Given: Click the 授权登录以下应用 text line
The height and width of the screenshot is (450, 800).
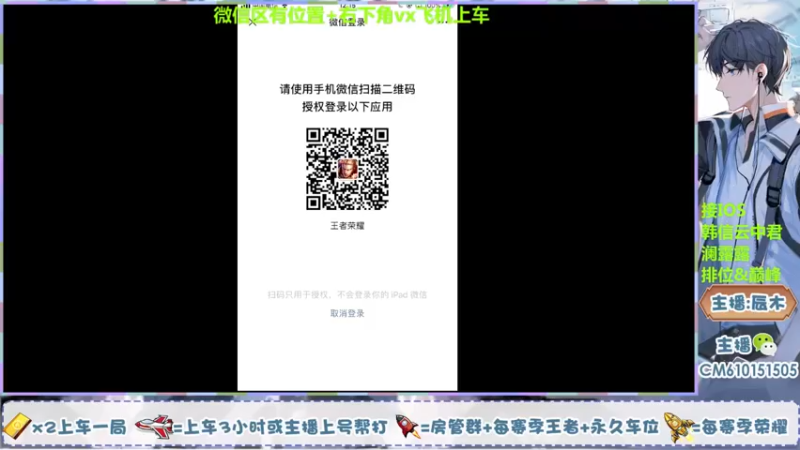Looking at the screenshot, I should pyautogui.click(x=347, y=107).
